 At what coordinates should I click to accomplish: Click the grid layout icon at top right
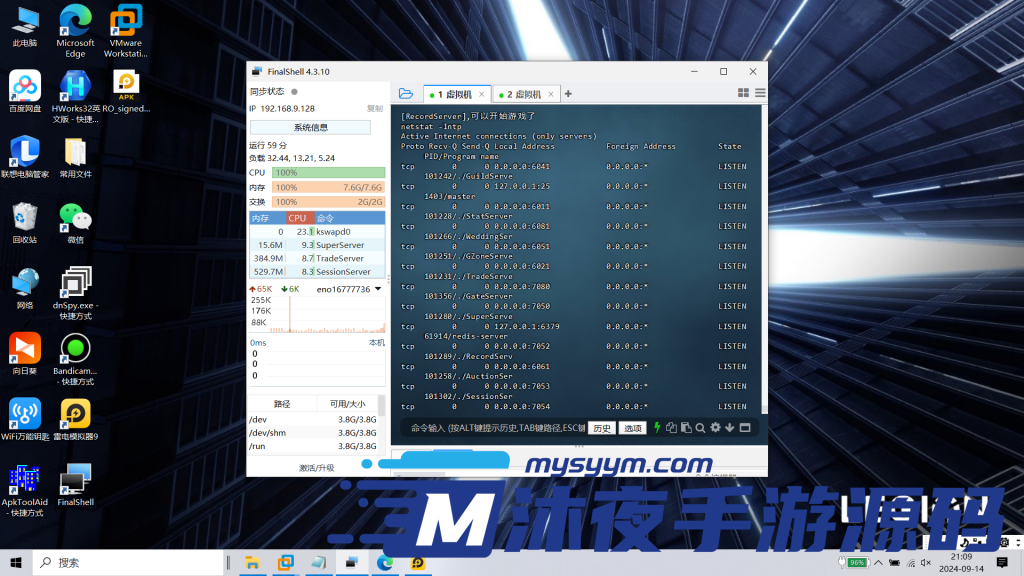tap(741, 93)
